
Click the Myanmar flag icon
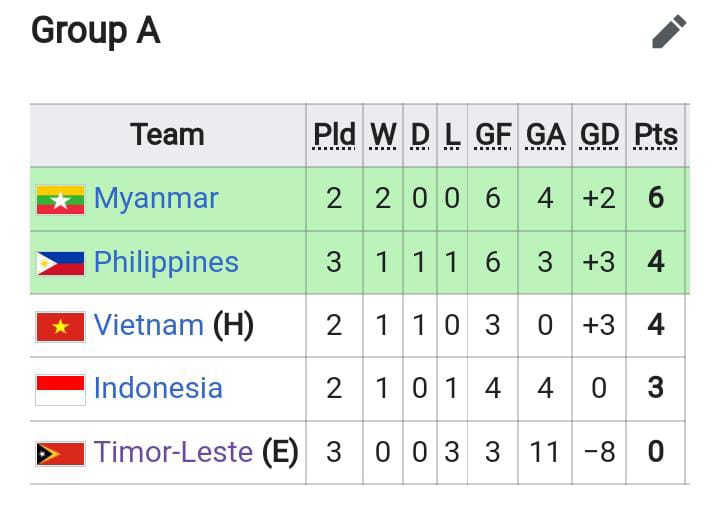(60, 199)
